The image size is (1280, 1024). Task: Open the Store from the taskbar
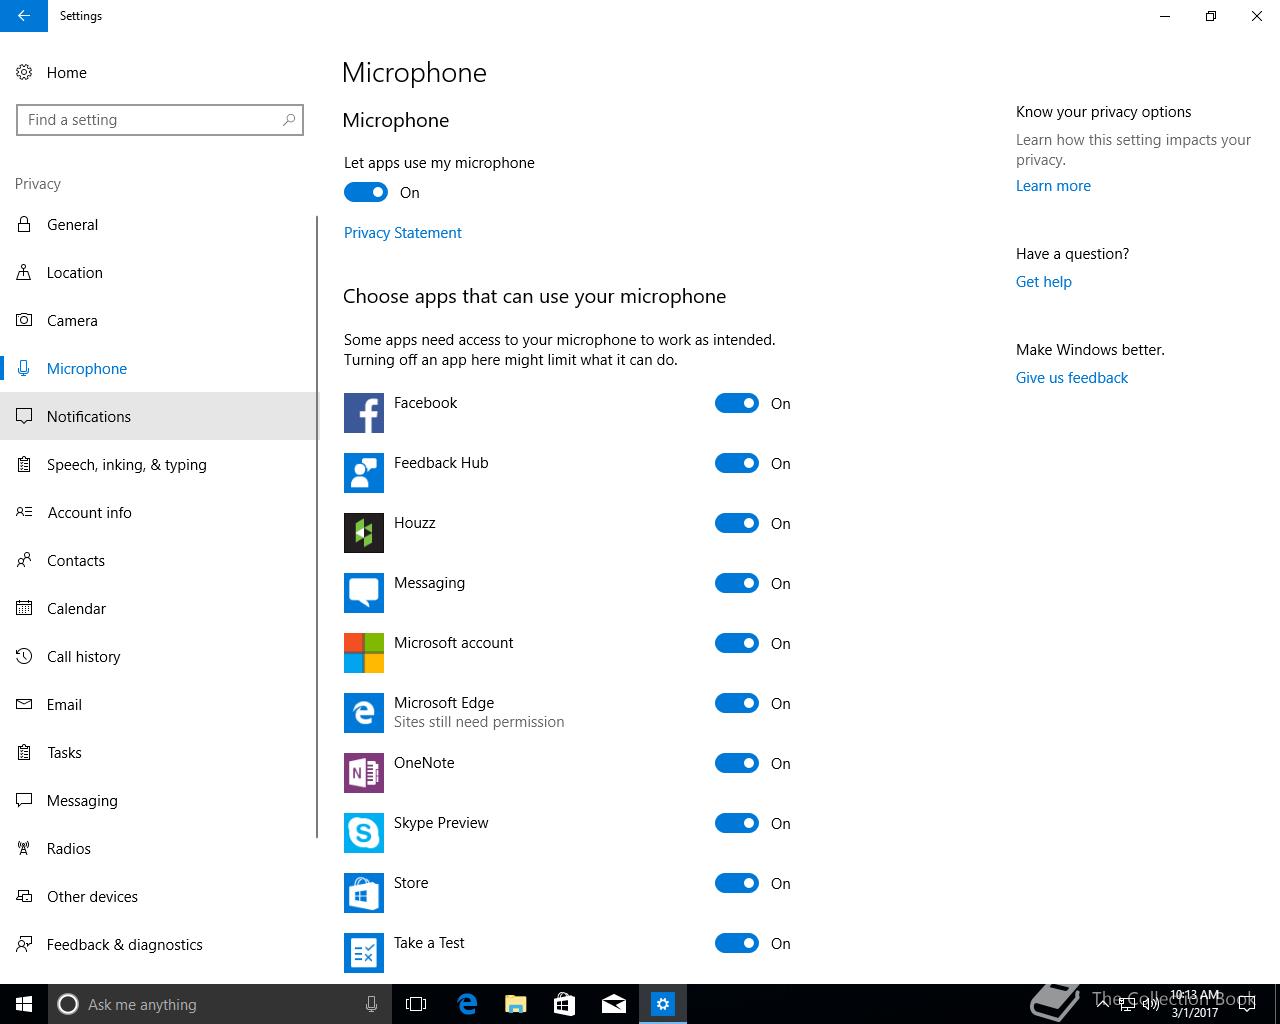(564, 1004)
